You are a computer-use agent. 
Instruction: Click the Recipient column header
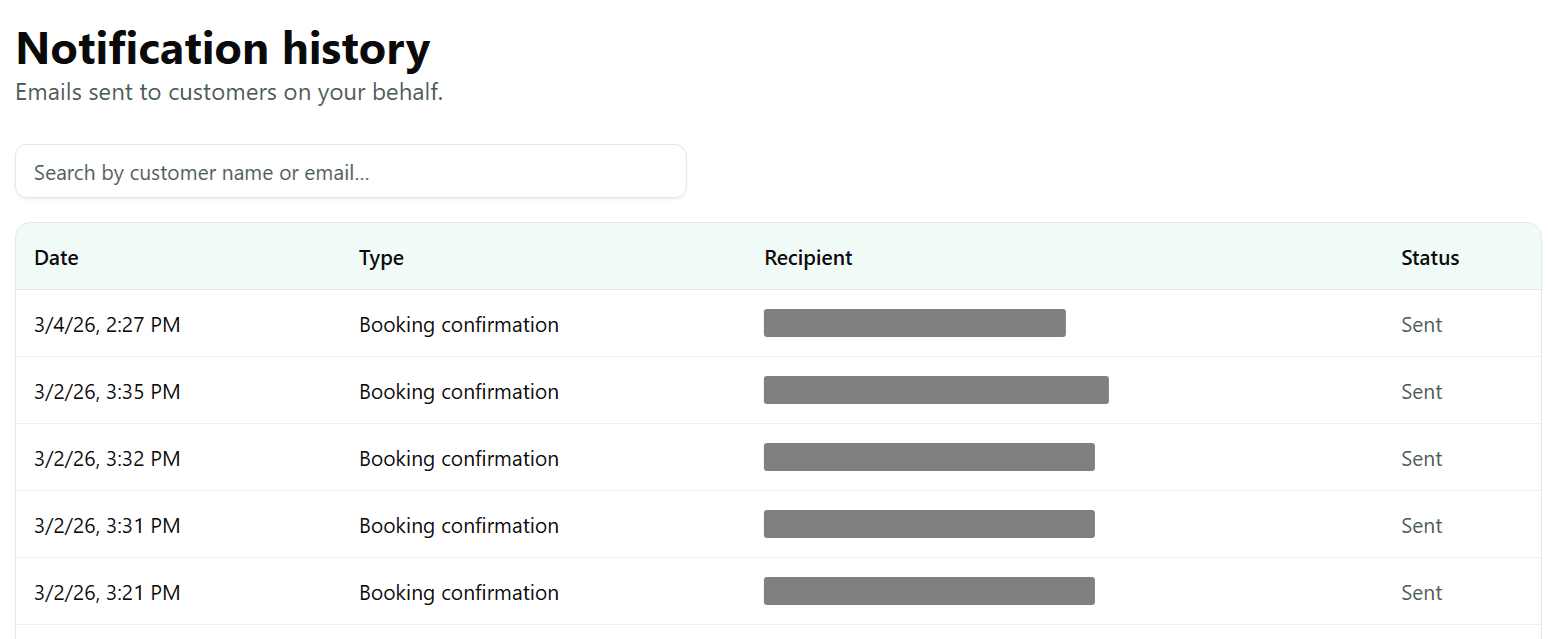click(x=808, y=258)
